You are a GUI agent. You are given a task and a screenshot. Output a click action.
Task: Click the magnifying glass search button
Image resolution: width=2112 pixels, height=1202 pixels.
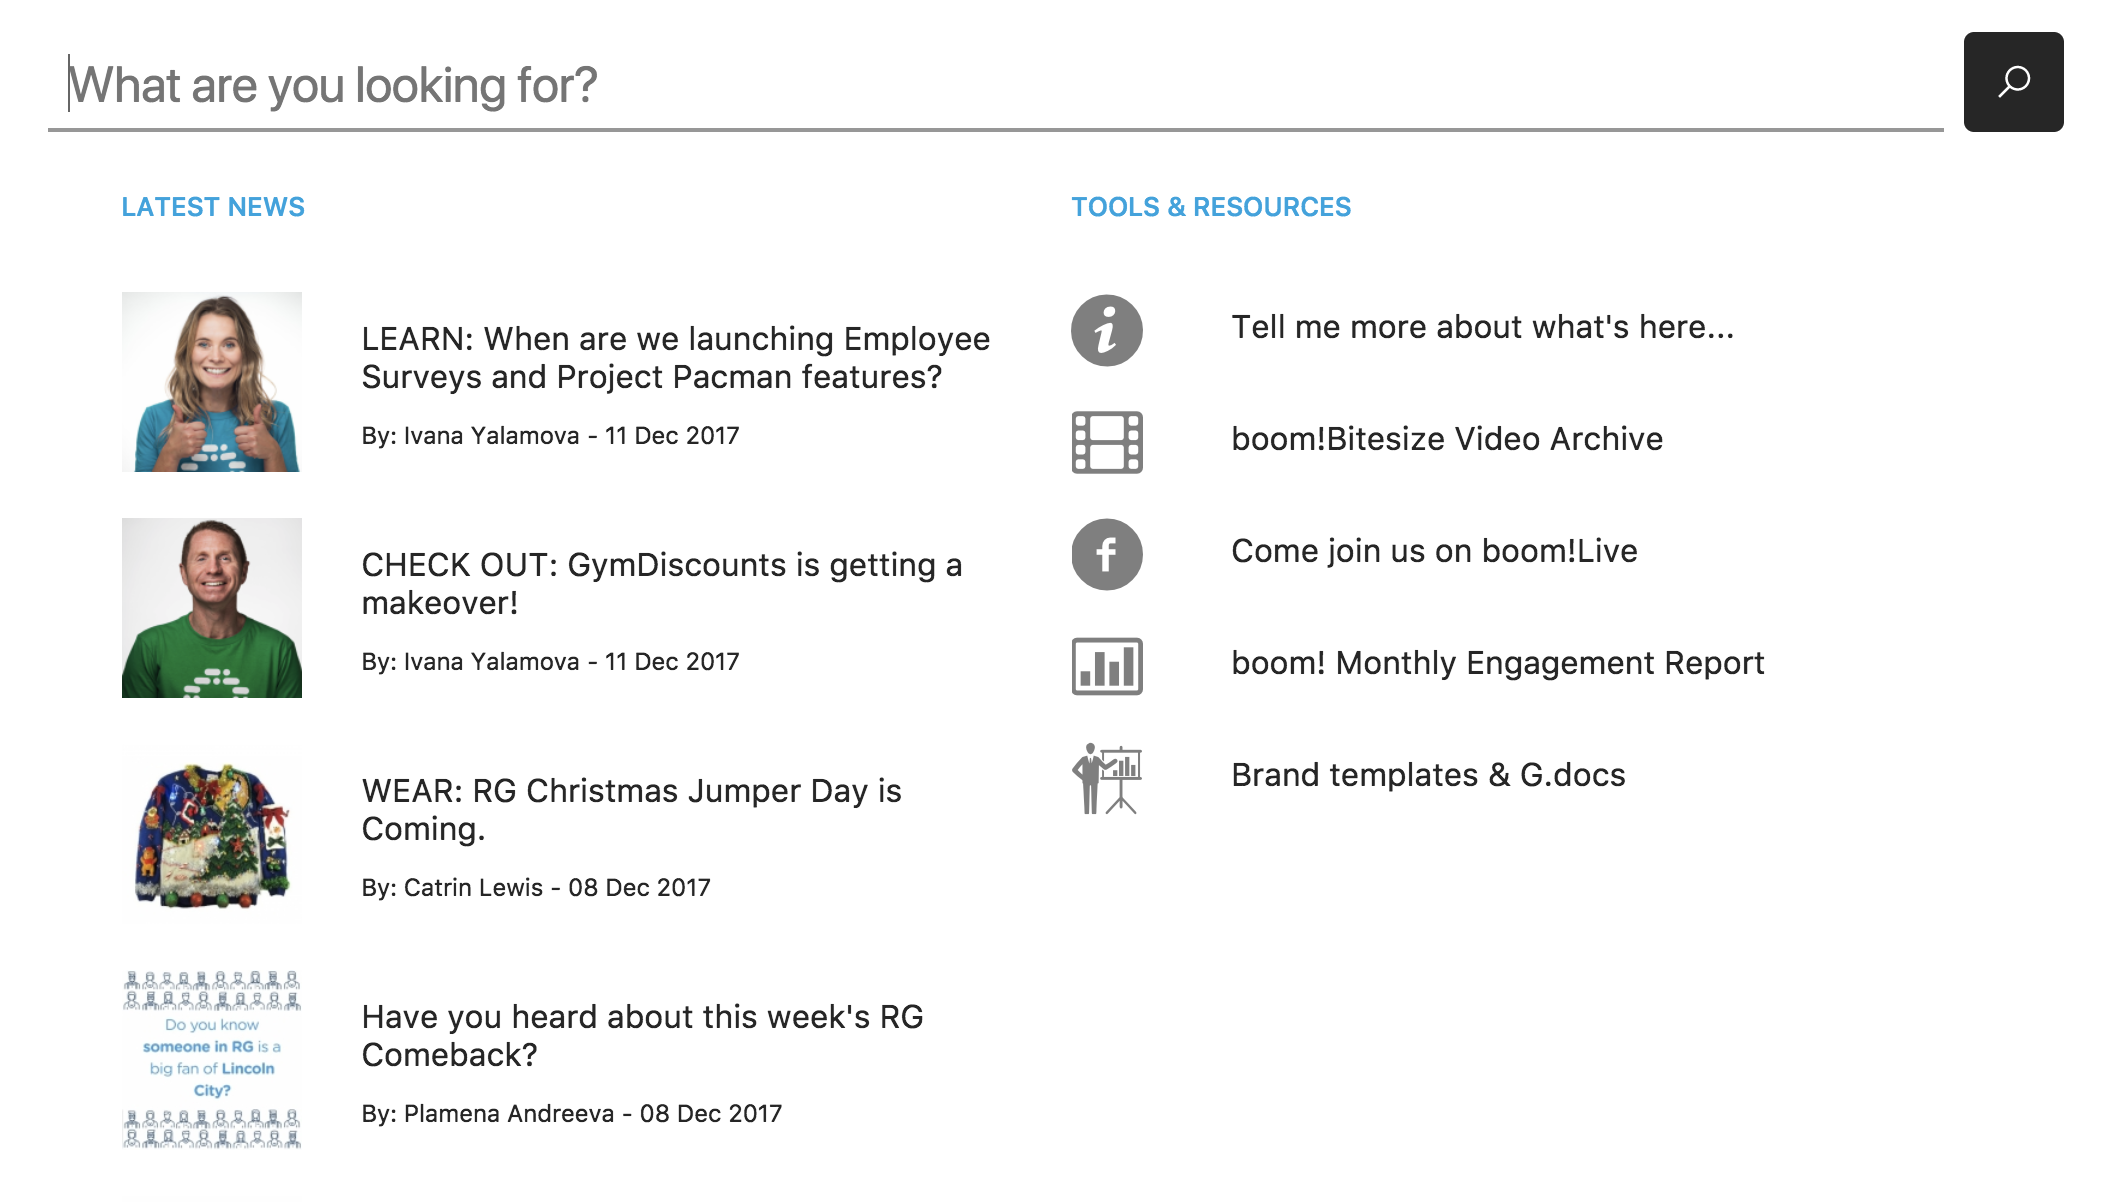pyautogui.click(x=2013, y=82)
